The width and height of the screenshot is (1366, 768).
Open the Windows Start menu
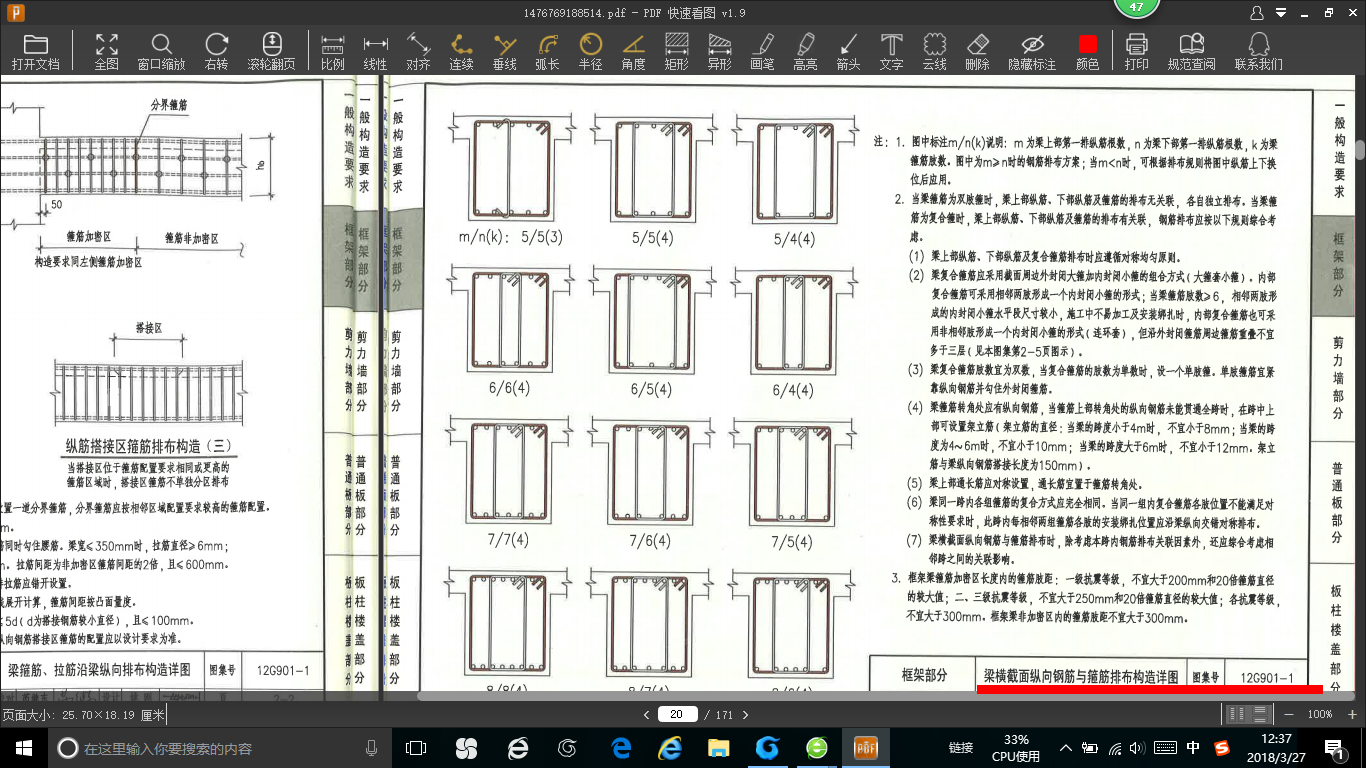coord(23,747)
